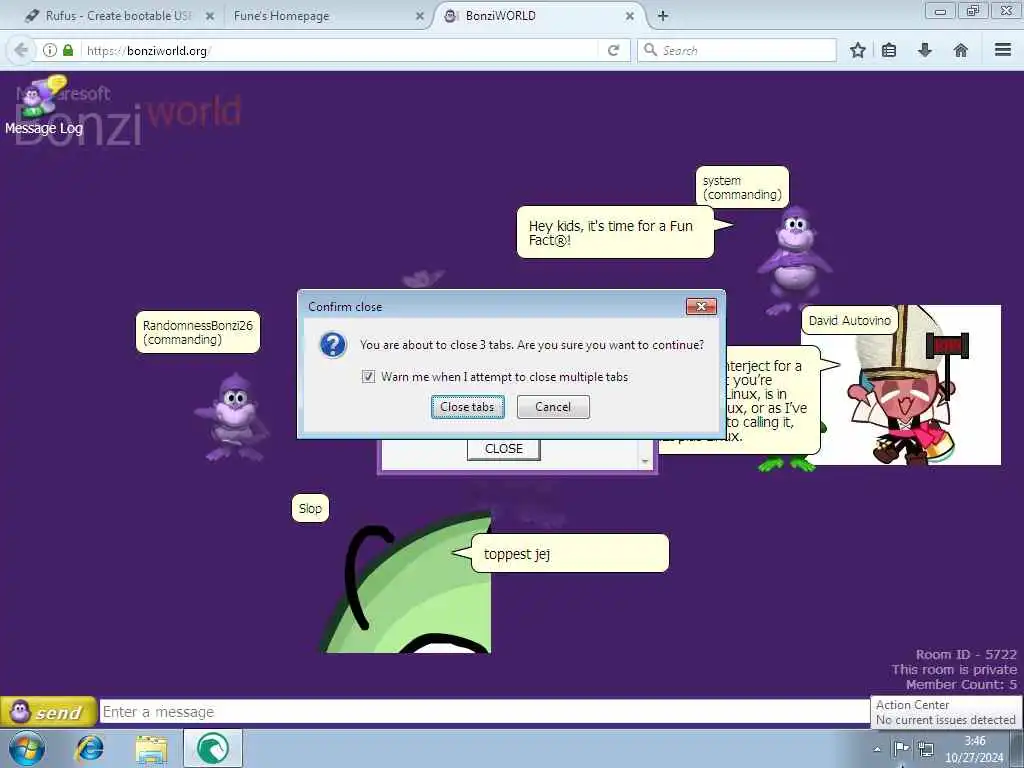Click the 'RandomnessBonzi26 (commanding)' name label
The image size is (1024, 768).
198,332
